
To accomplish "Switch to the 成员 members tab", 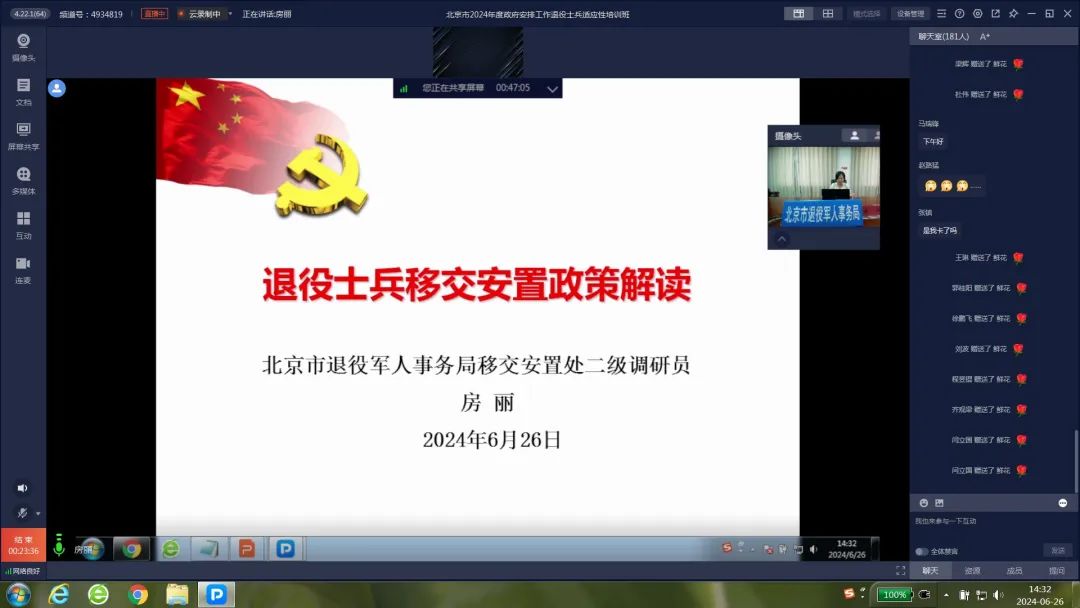I will click(1015, 571).
